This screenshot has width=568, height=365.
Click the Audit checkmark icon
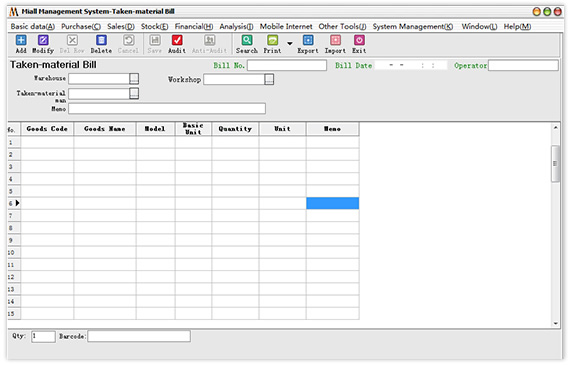[177, 40]
